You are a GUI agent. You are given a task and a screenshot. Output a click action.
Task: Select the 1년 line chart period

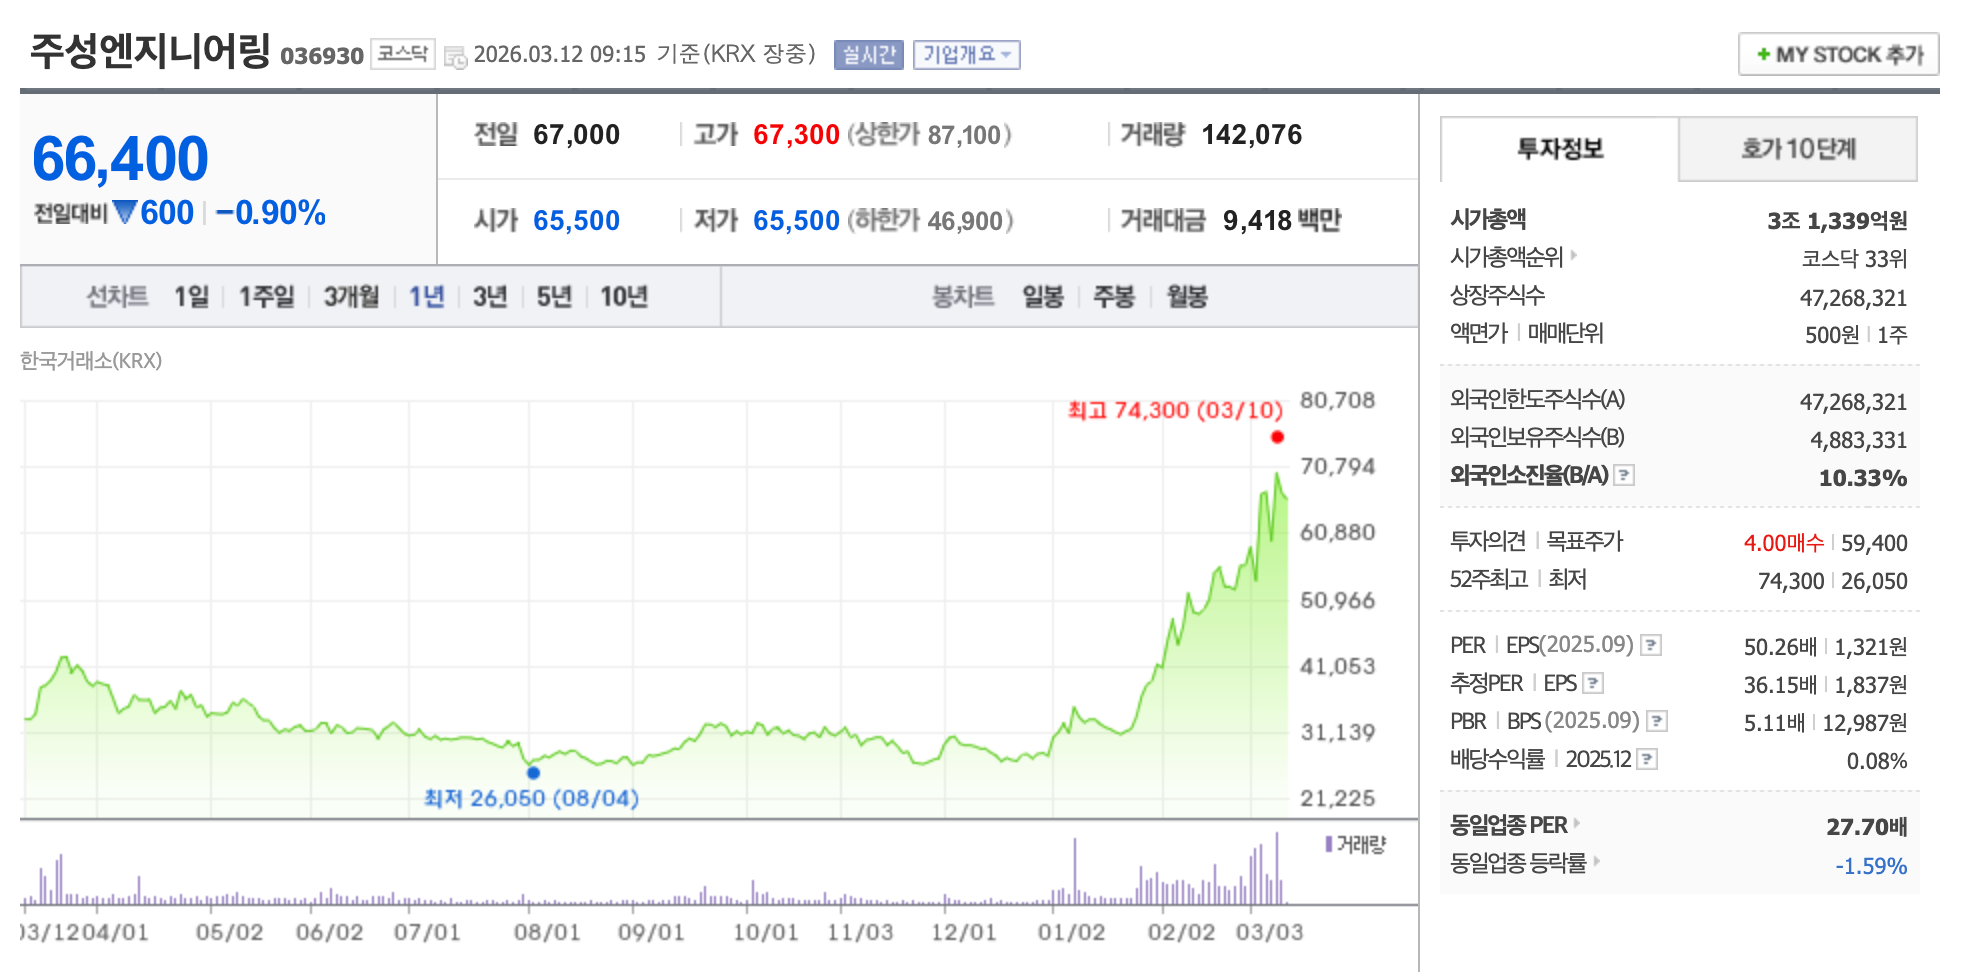(x=426, y=297)
